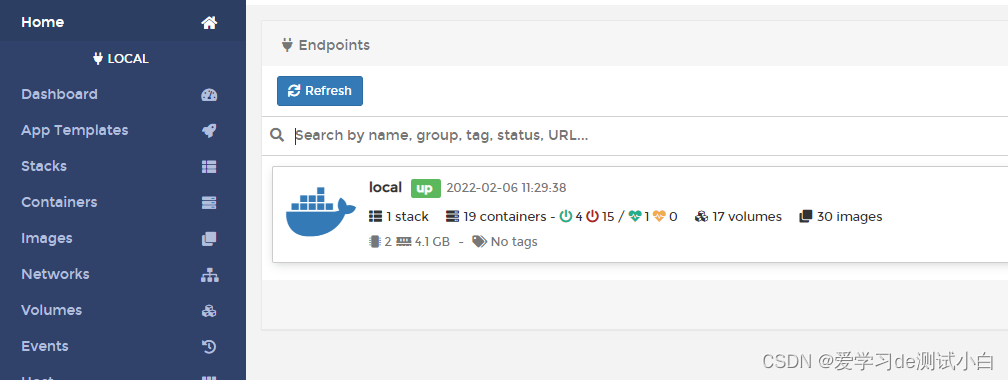This screenshot has height=380, width=1008.
Task: Open the Networks section
Action: (123, 275)
